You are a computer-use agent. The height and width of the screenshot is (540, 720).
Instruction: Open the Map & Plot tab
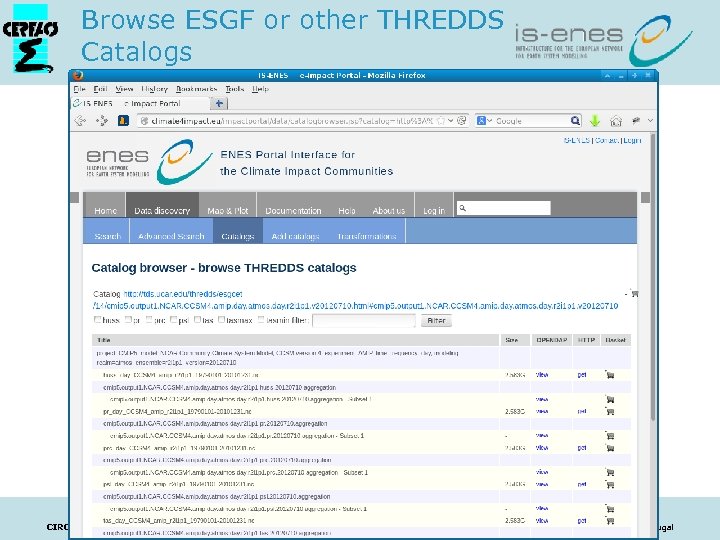tap(227, 205)
